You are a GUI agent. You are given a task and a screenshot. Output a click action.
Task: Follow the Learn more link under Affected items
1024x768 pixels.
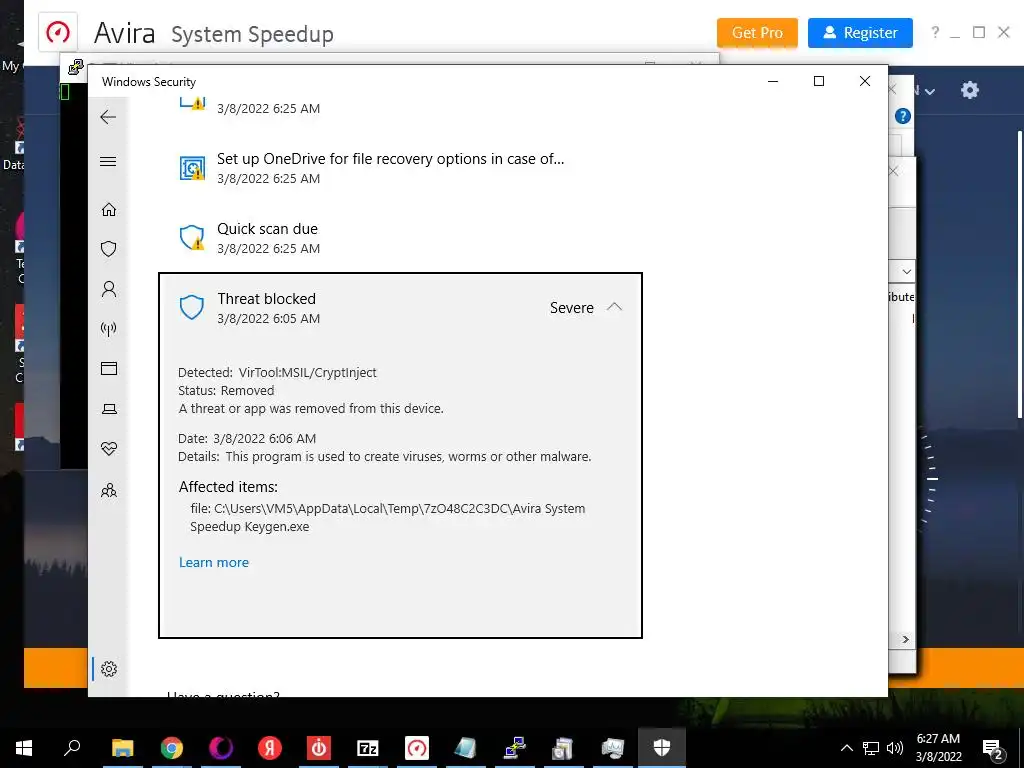[214, 562]
